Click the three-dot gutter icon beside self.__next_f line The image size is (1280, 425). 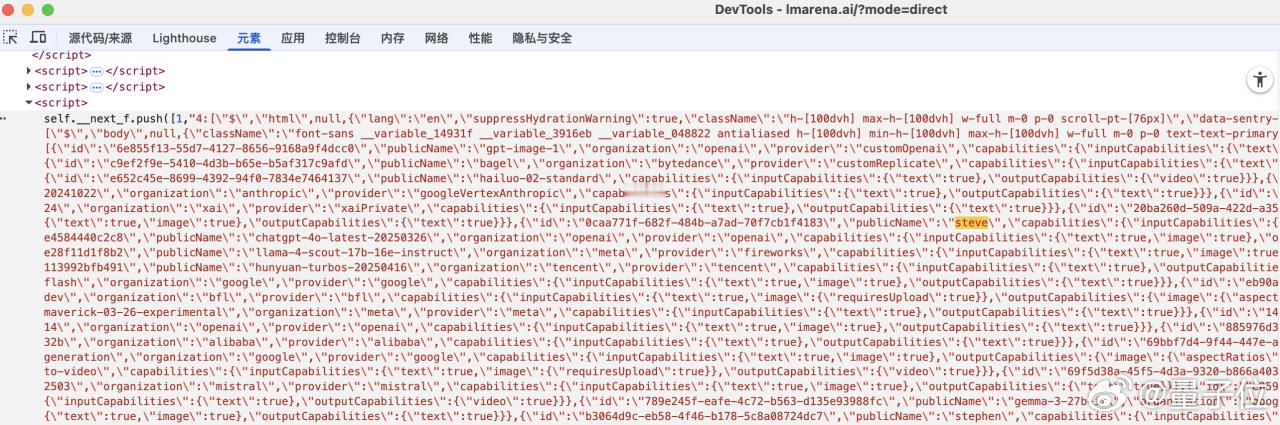tap(7, 119)
